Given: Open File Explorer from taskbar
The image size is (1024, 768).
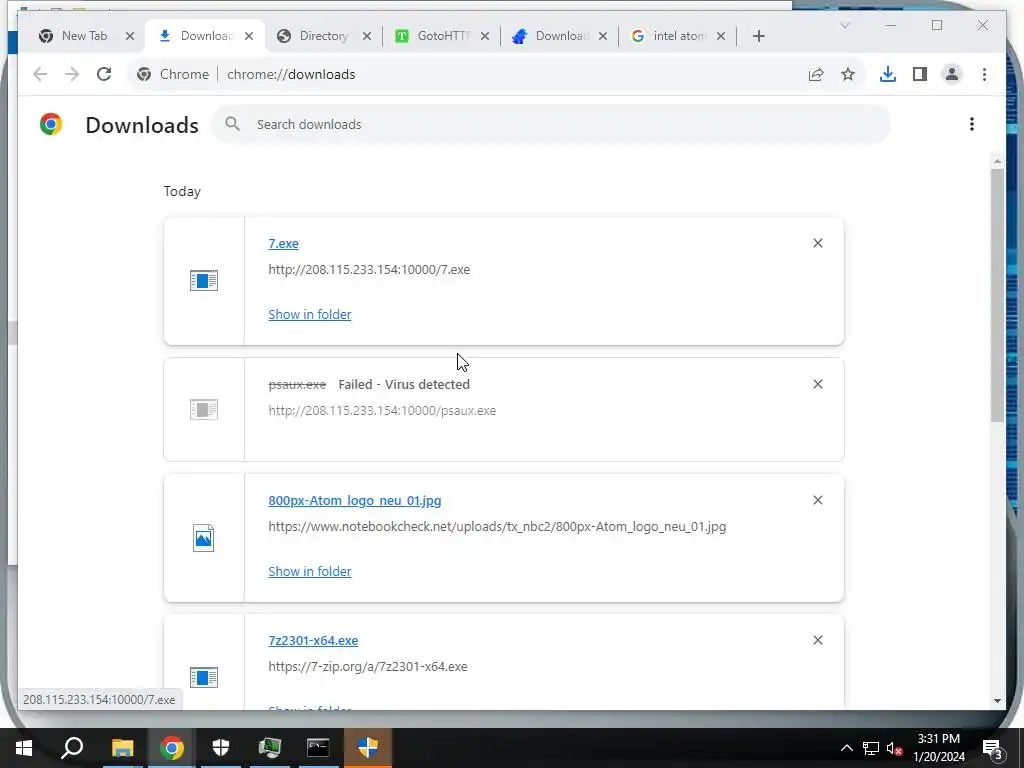Looking at the screenshot, I should (x=122, y=748).
